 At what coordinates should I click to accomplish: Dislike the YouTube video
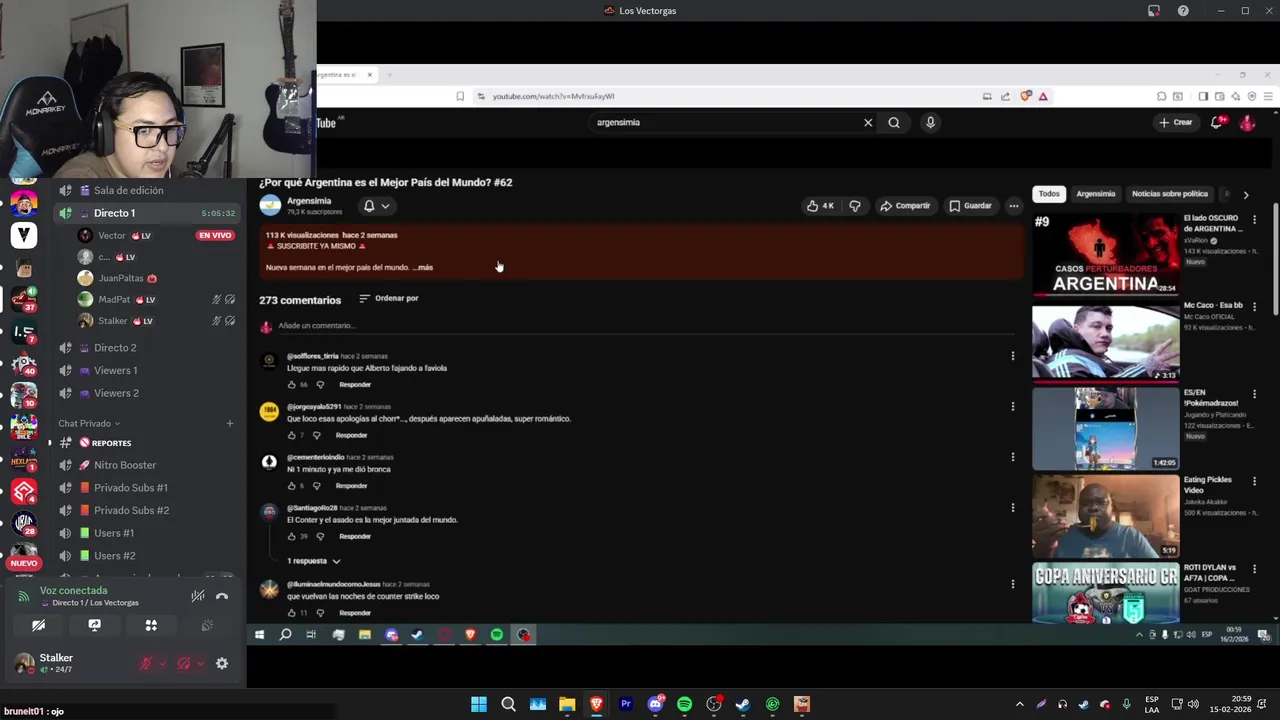[x=855, y=206]
